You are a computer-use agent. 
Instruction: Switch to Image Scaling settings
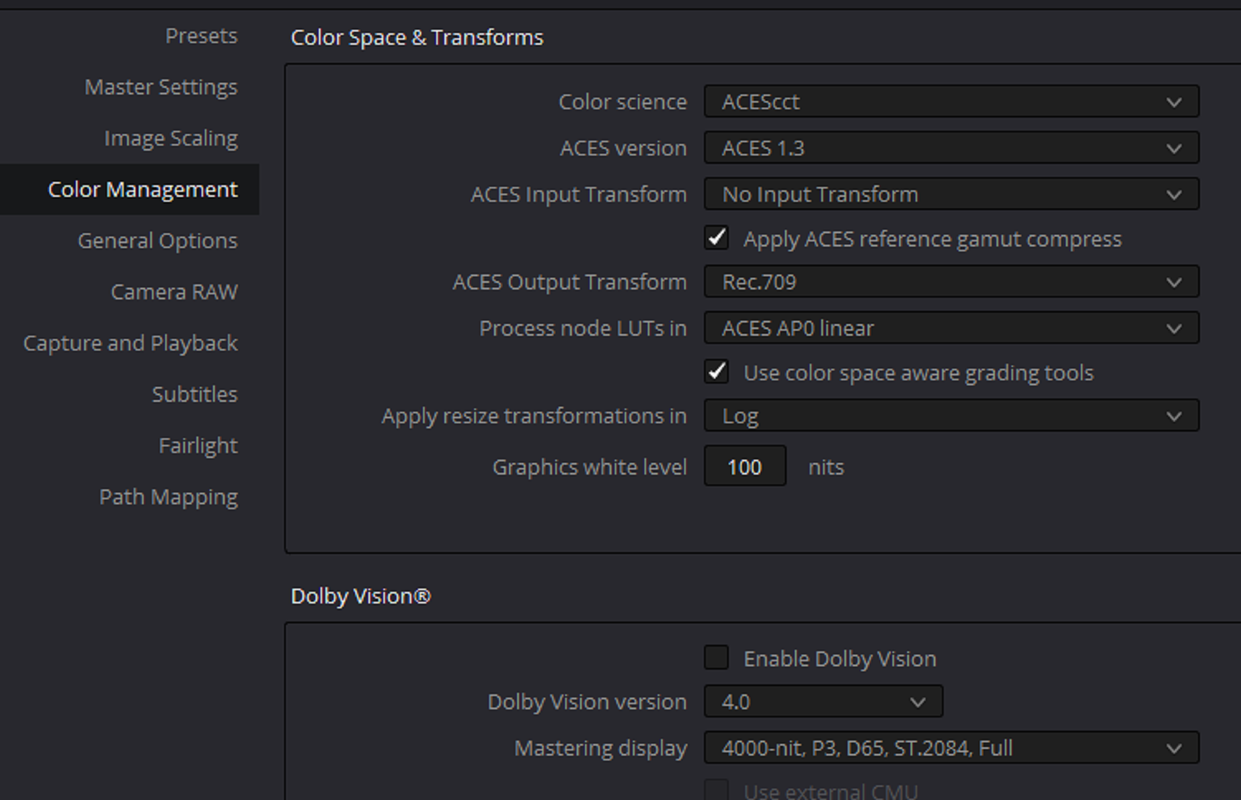(x=171, y=138)
